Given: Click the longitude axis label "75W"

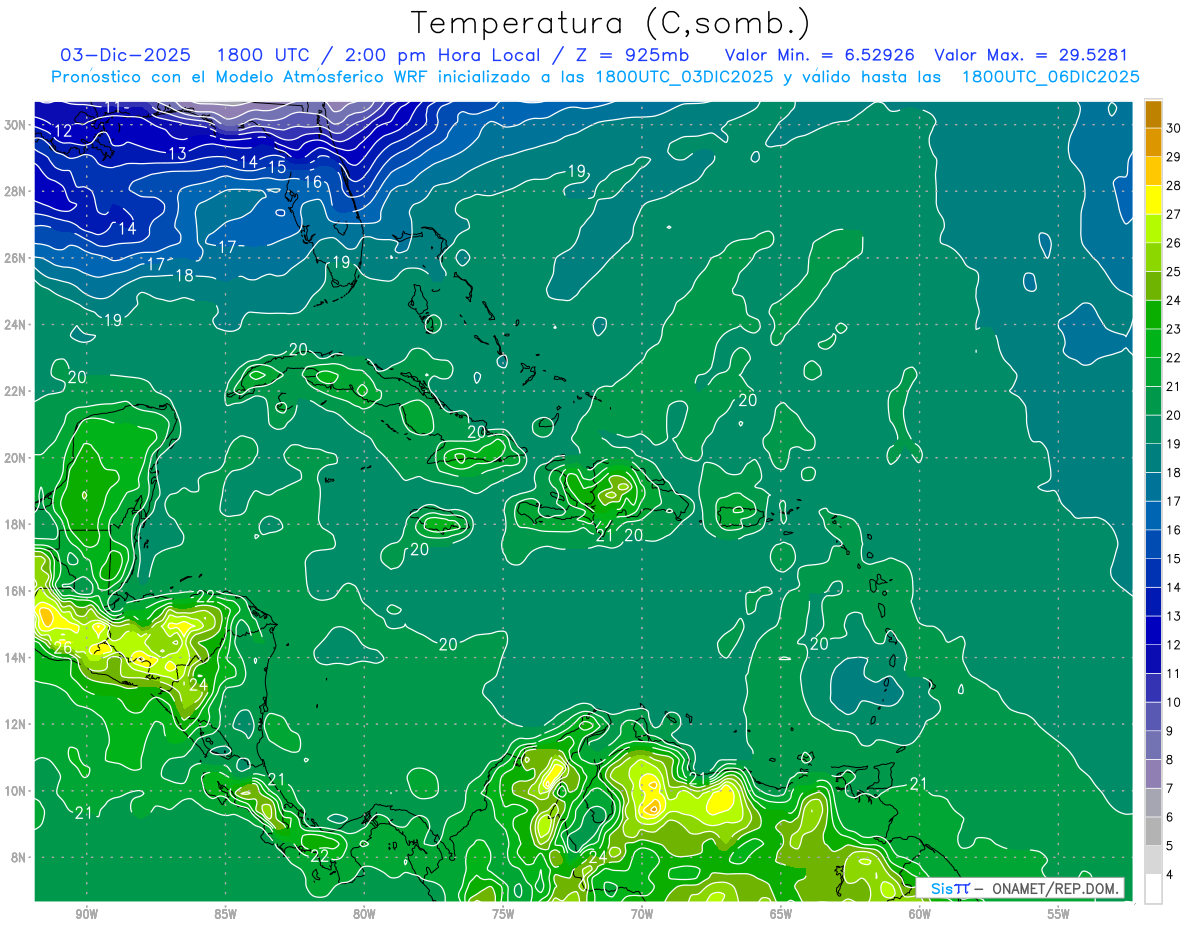Looking at the screenshot, I should [x=503, y=914].
